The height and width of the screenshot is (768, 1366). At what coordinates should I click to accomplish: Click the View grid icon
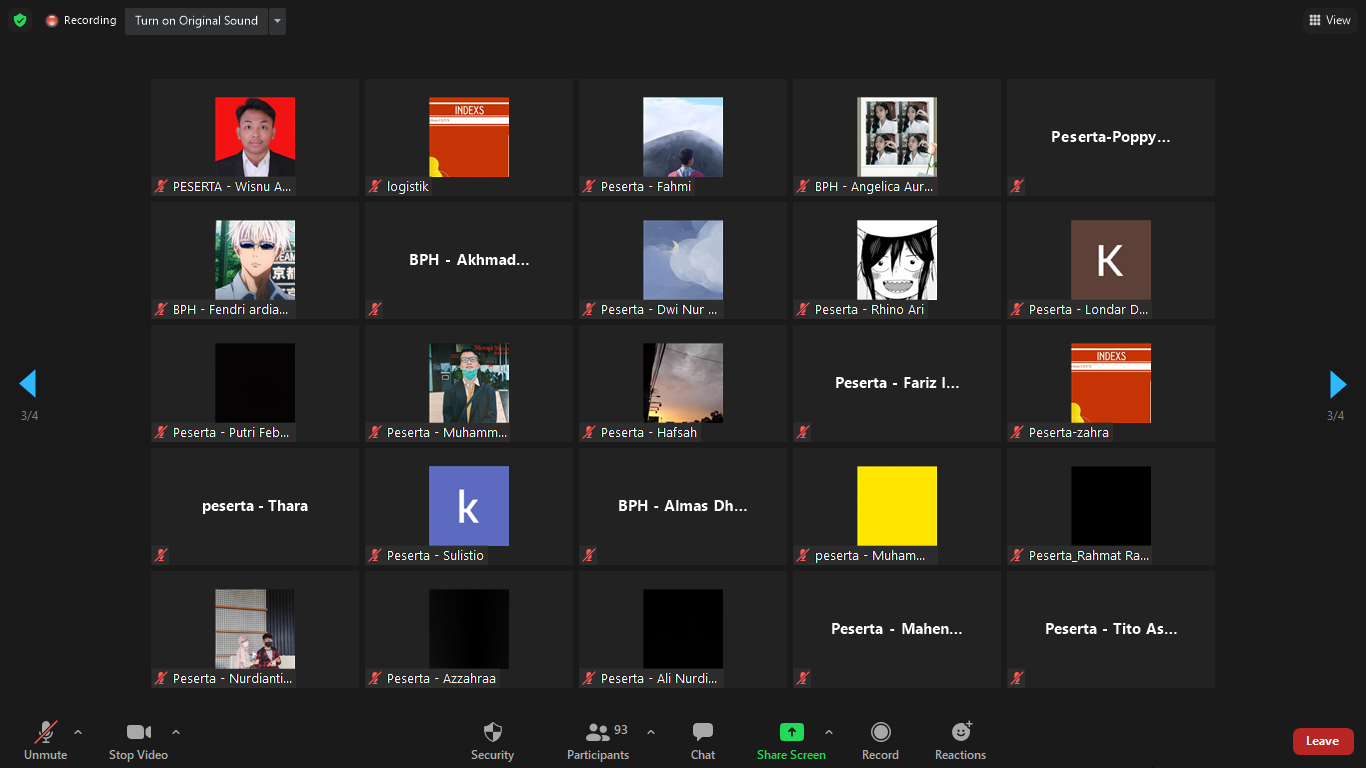click(x=1315, y=20)
